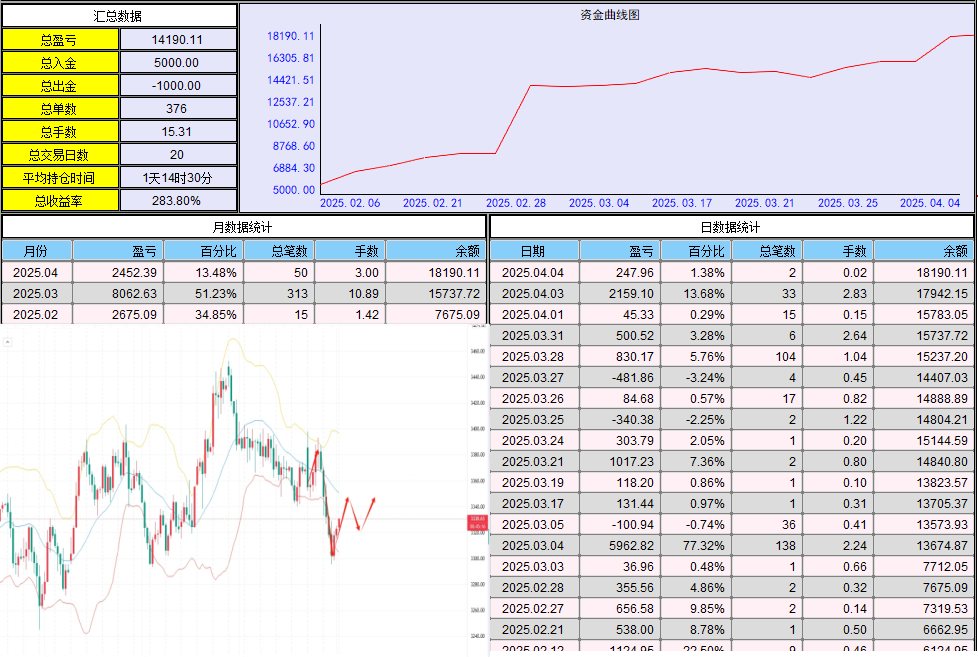Viewport: 978px width, 657px height.
Task: Click the total orders value 376
Action: tap(178, 109)
